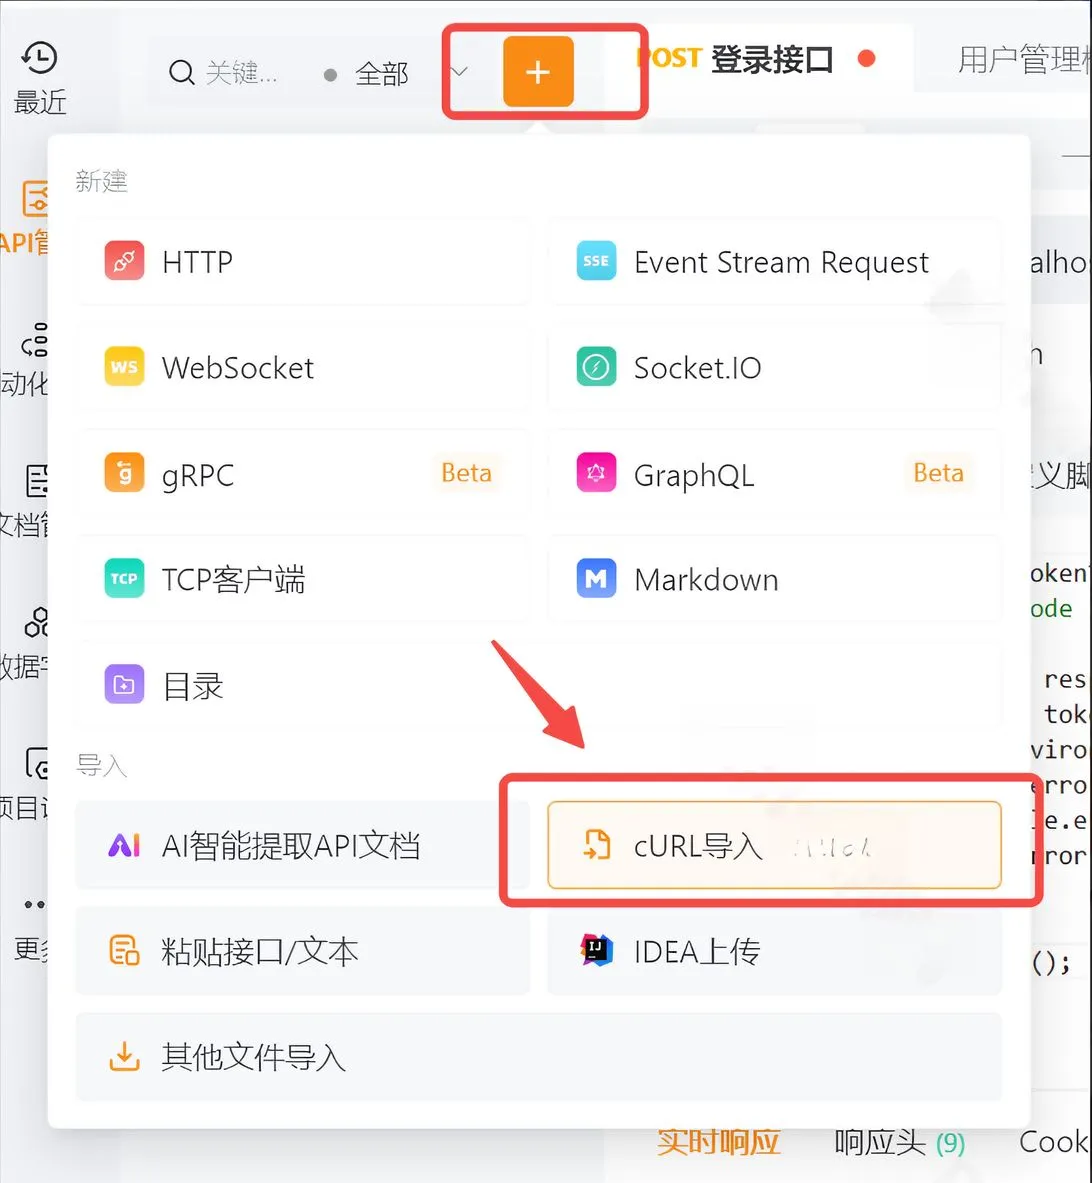
Task: Switch to POST 登录接口 tab
Action: click(x=756, y=59)
